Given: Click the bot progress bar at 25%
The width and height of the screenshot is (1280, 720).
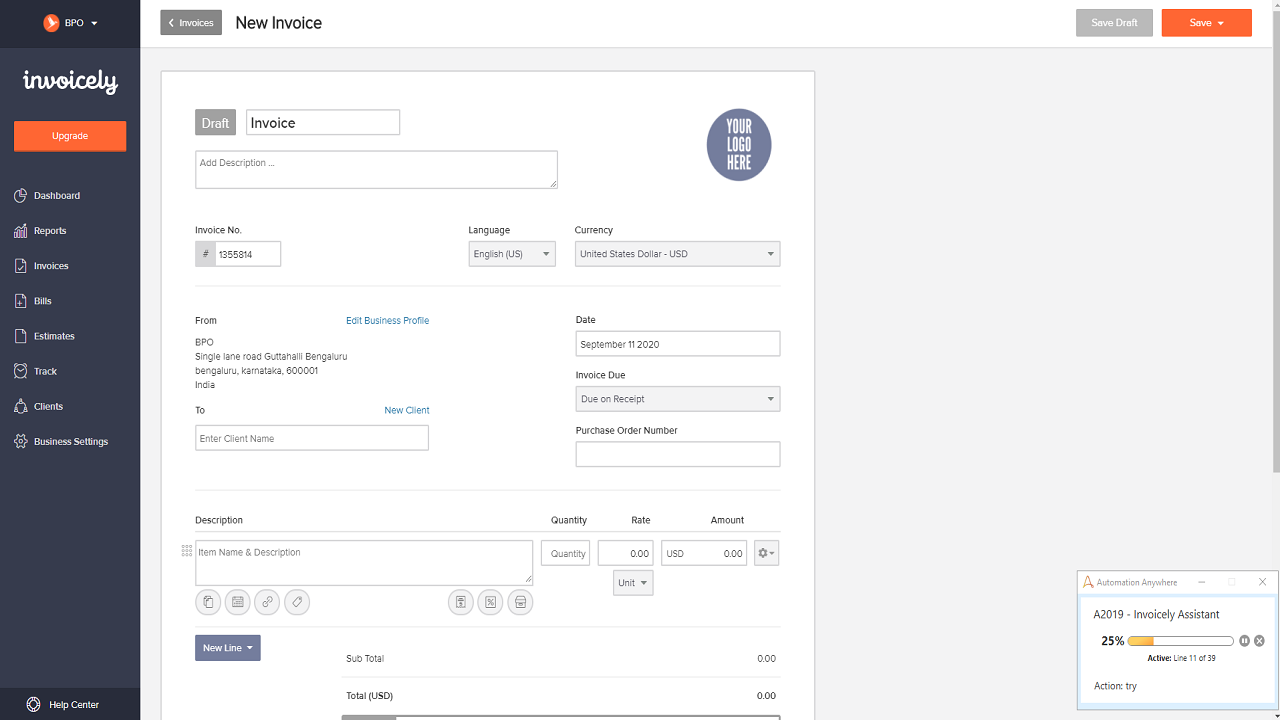Looking at the screenshot, I should (x=1180, y=641).
